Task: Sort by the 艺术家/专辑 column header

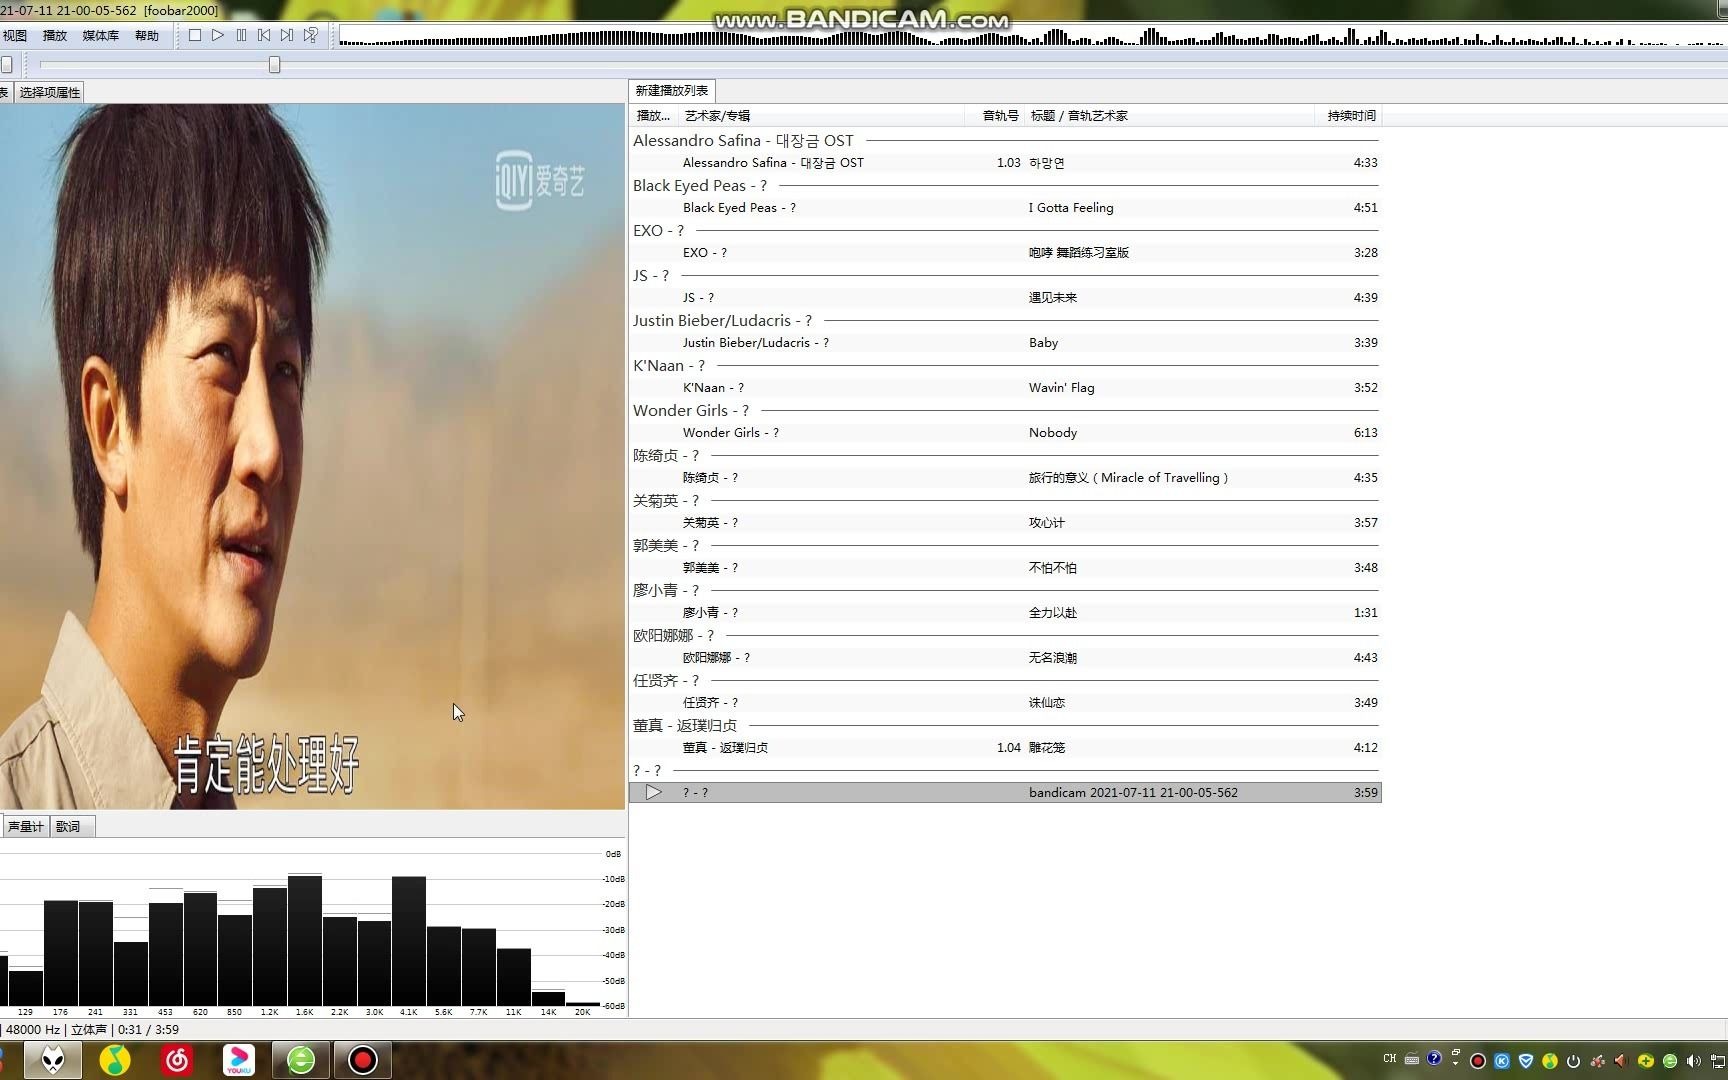Action: (820, 115)
